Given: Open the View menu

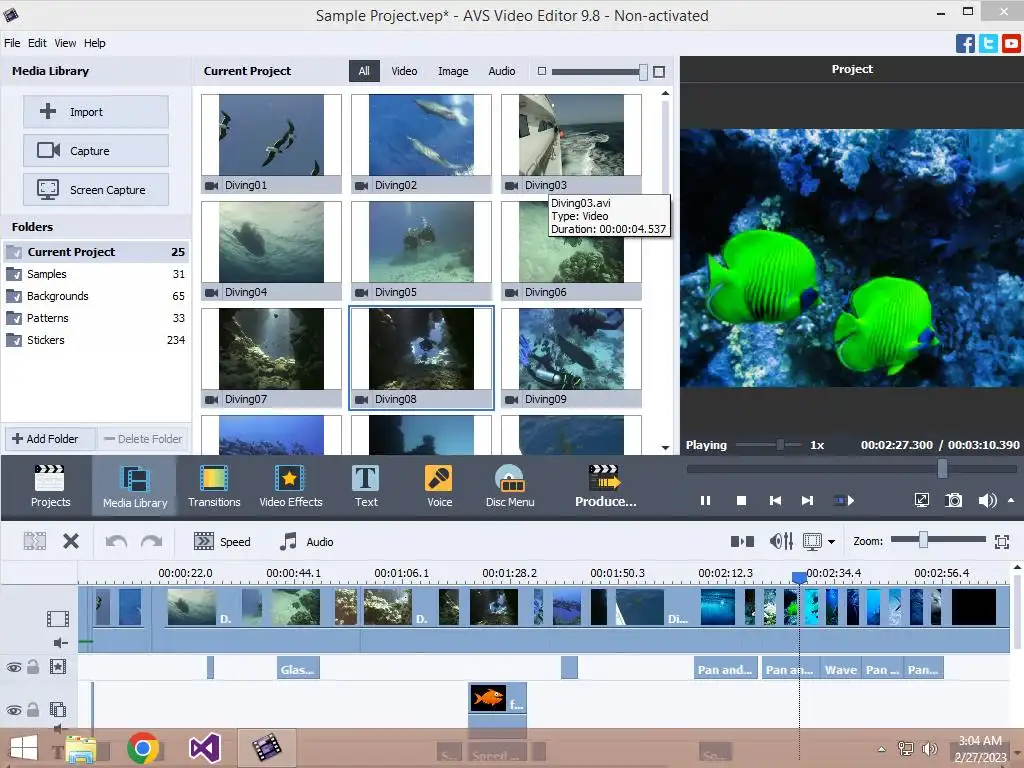Looking at the screenshot, I should (x=65, y=43).
